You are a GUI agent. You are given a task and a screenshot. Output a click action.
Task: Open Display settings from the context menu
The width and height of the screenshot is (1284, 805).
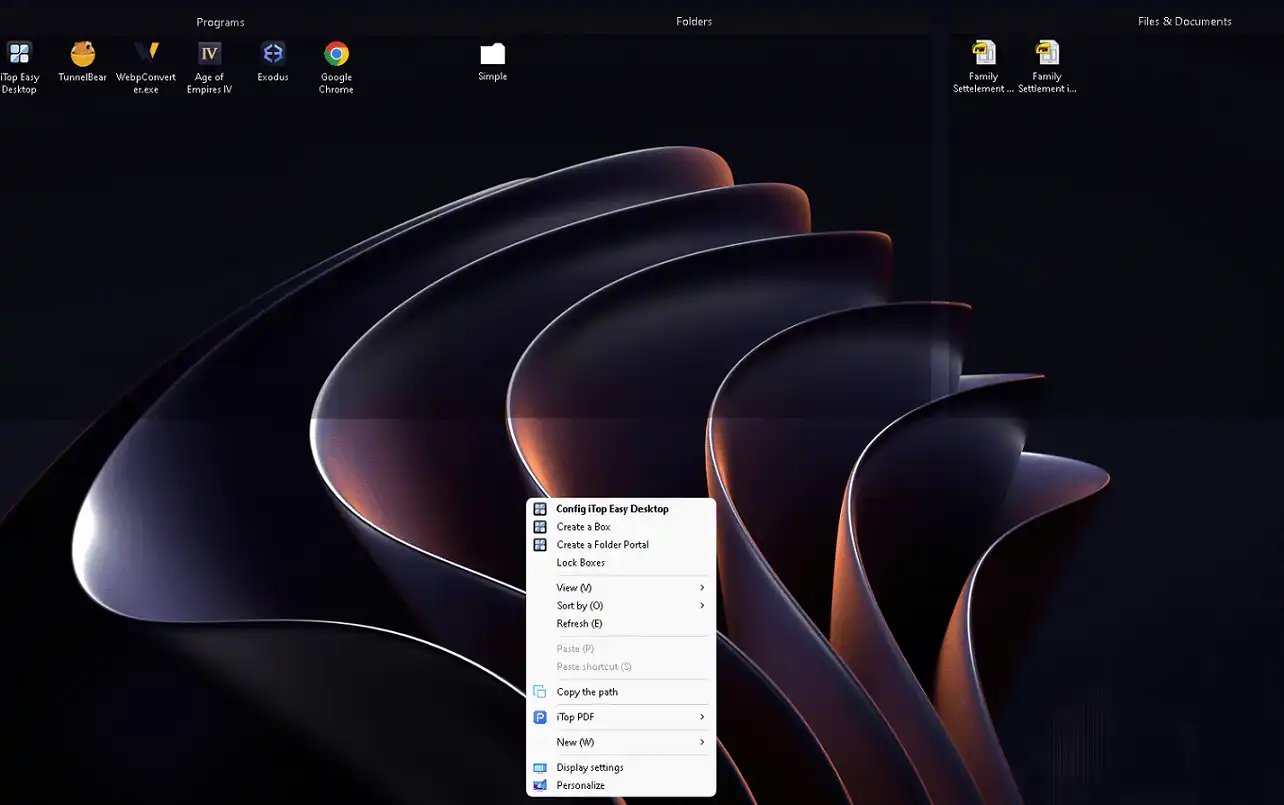tap(590, 768)
